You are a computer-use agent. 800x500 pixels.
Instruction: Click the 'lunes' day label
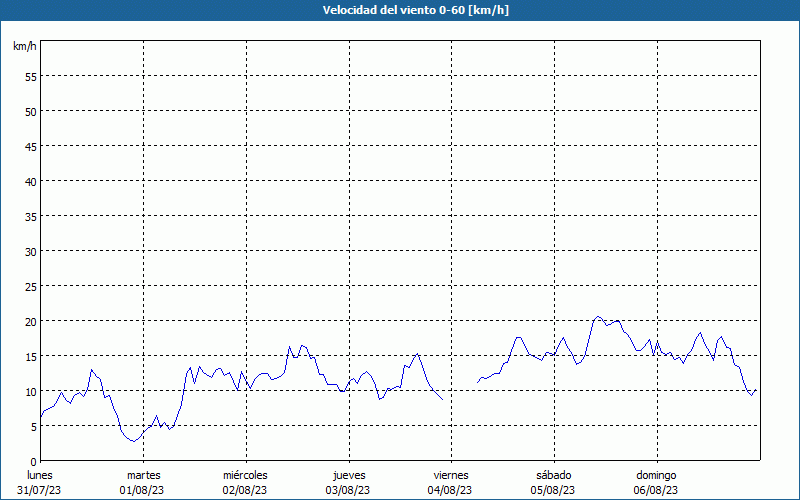click(40, 476)
